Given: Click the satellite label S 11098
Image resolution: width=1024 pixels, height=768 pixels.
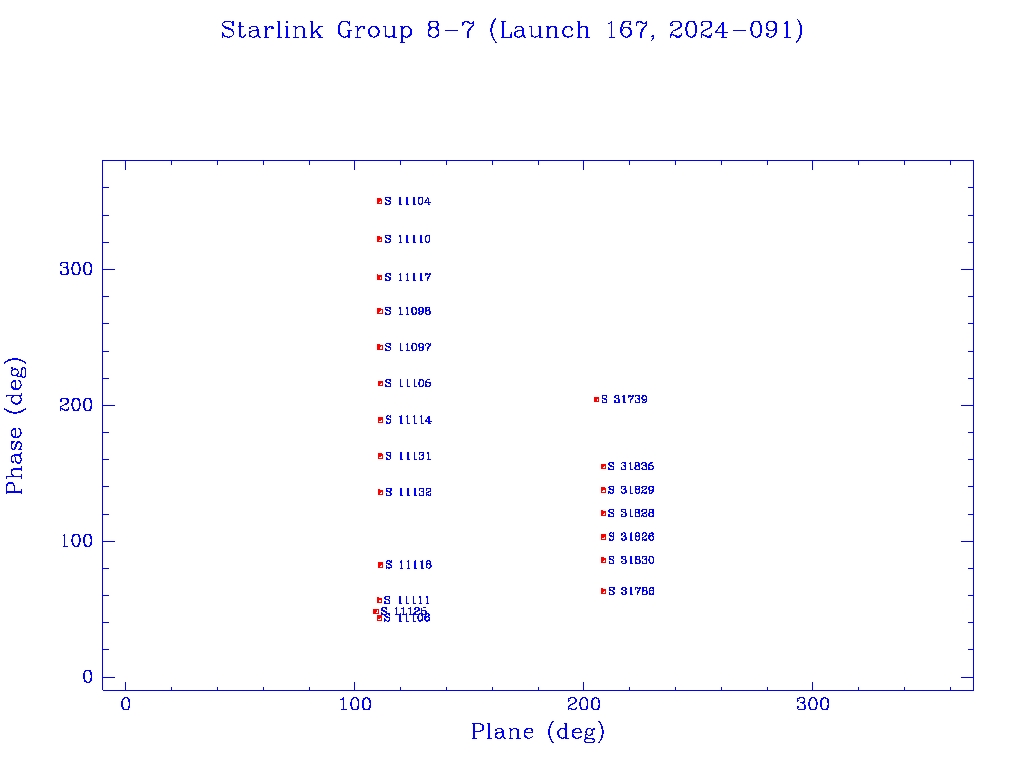Looking at the screenshot, I should tap(408, 312).
